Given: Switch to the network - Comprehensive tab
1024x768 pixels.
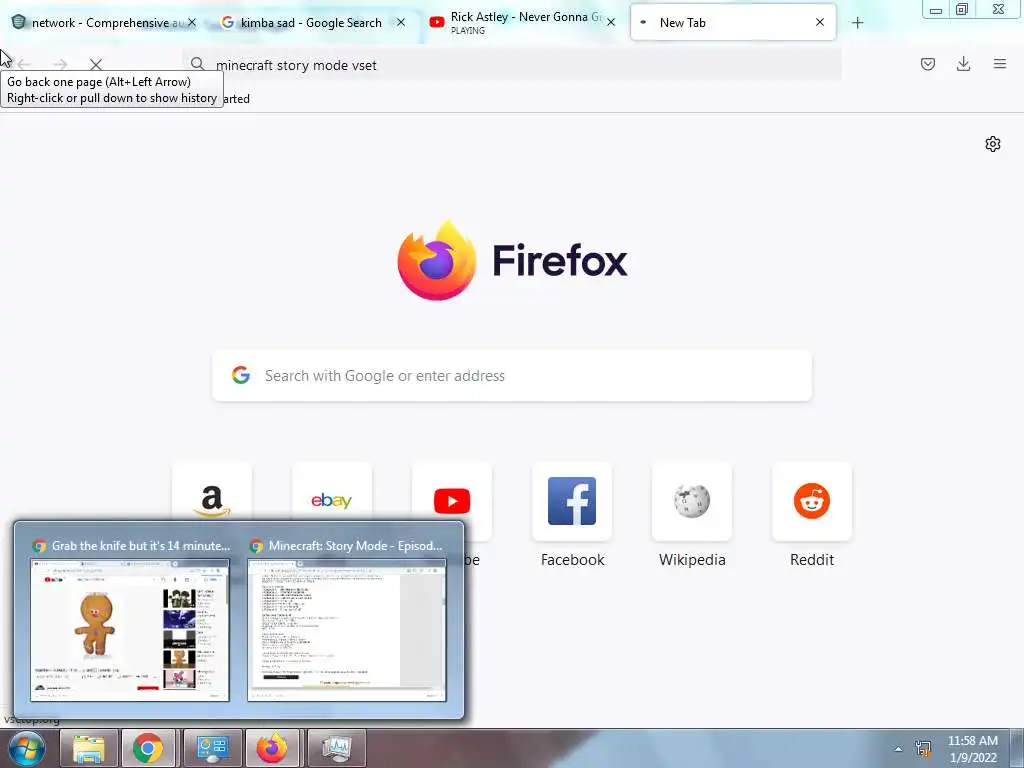Looking at the screenshot, I should (104, 22).
